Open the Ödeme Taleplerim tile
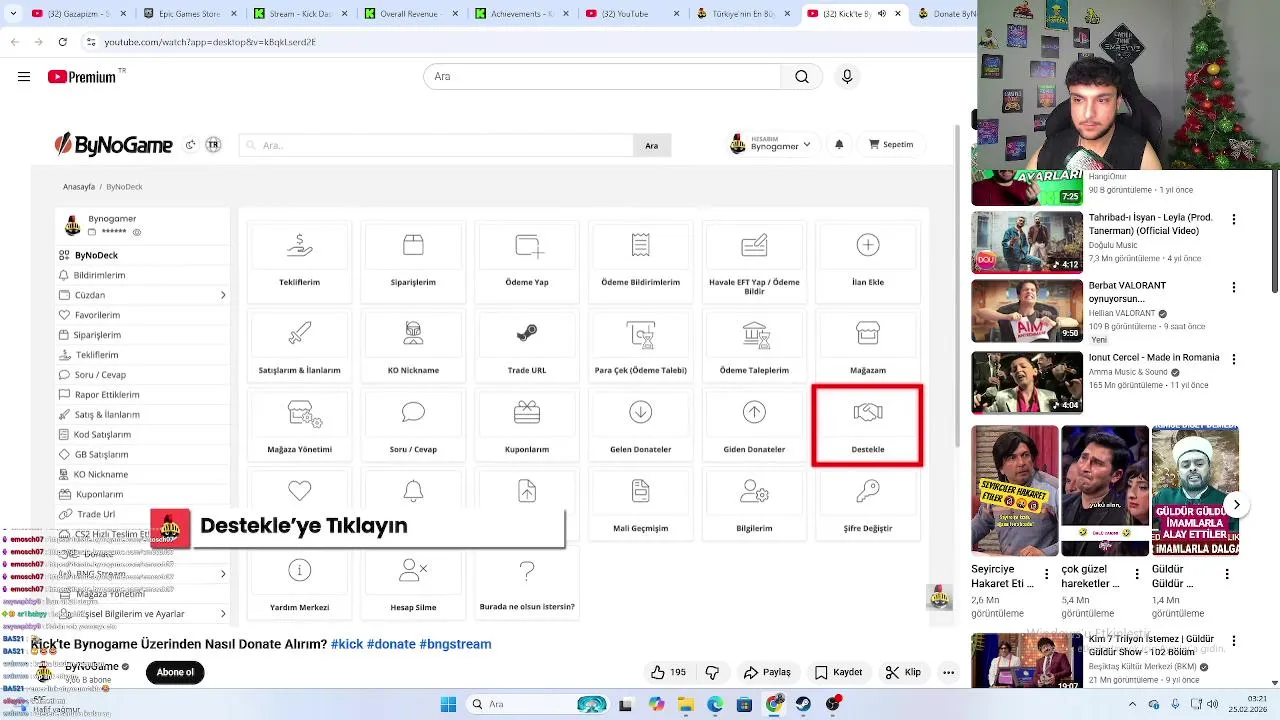 [754, 345]
